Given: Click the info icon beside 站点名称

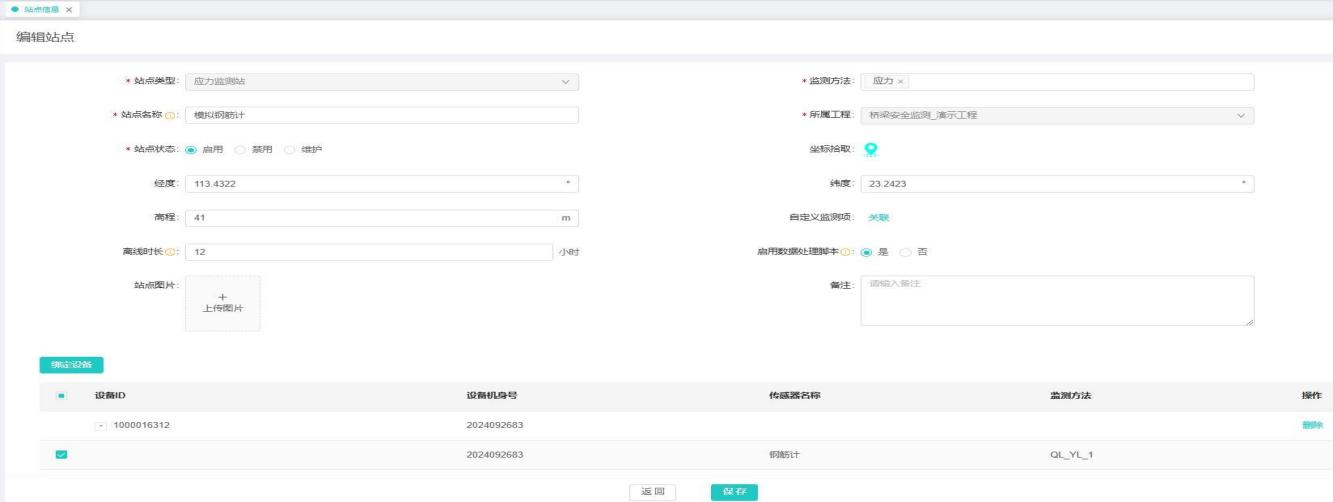Looking at the screenshot, I should pyautogui.click(x=168, y=115).
